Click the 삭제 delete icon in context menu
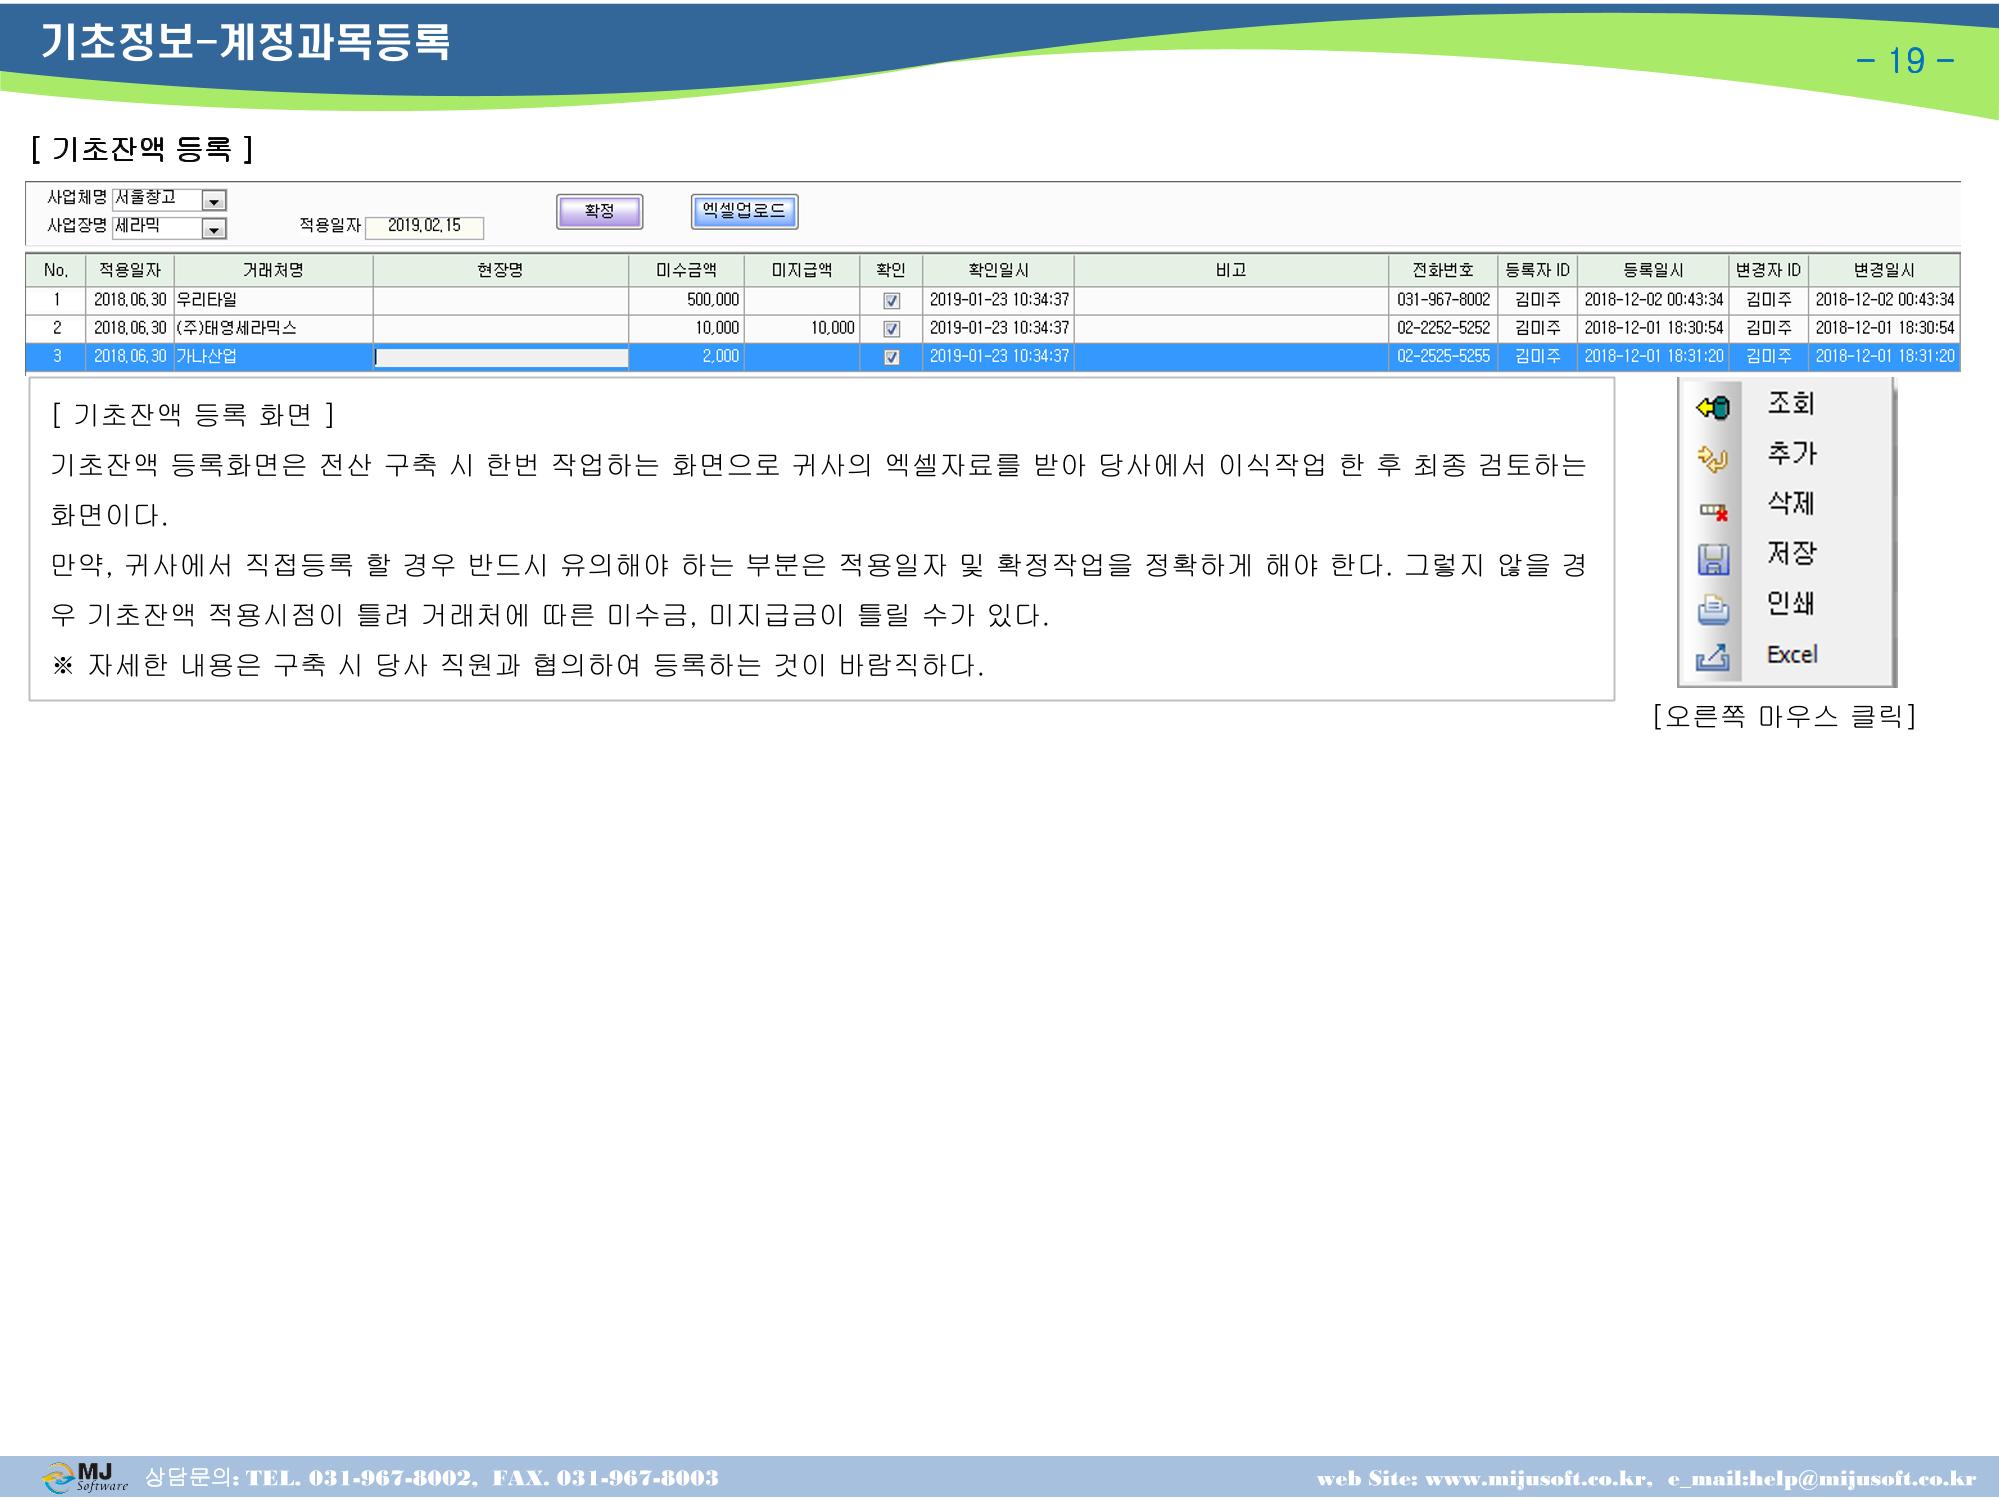The image size is (1999, 1500). coord(1713,510)
